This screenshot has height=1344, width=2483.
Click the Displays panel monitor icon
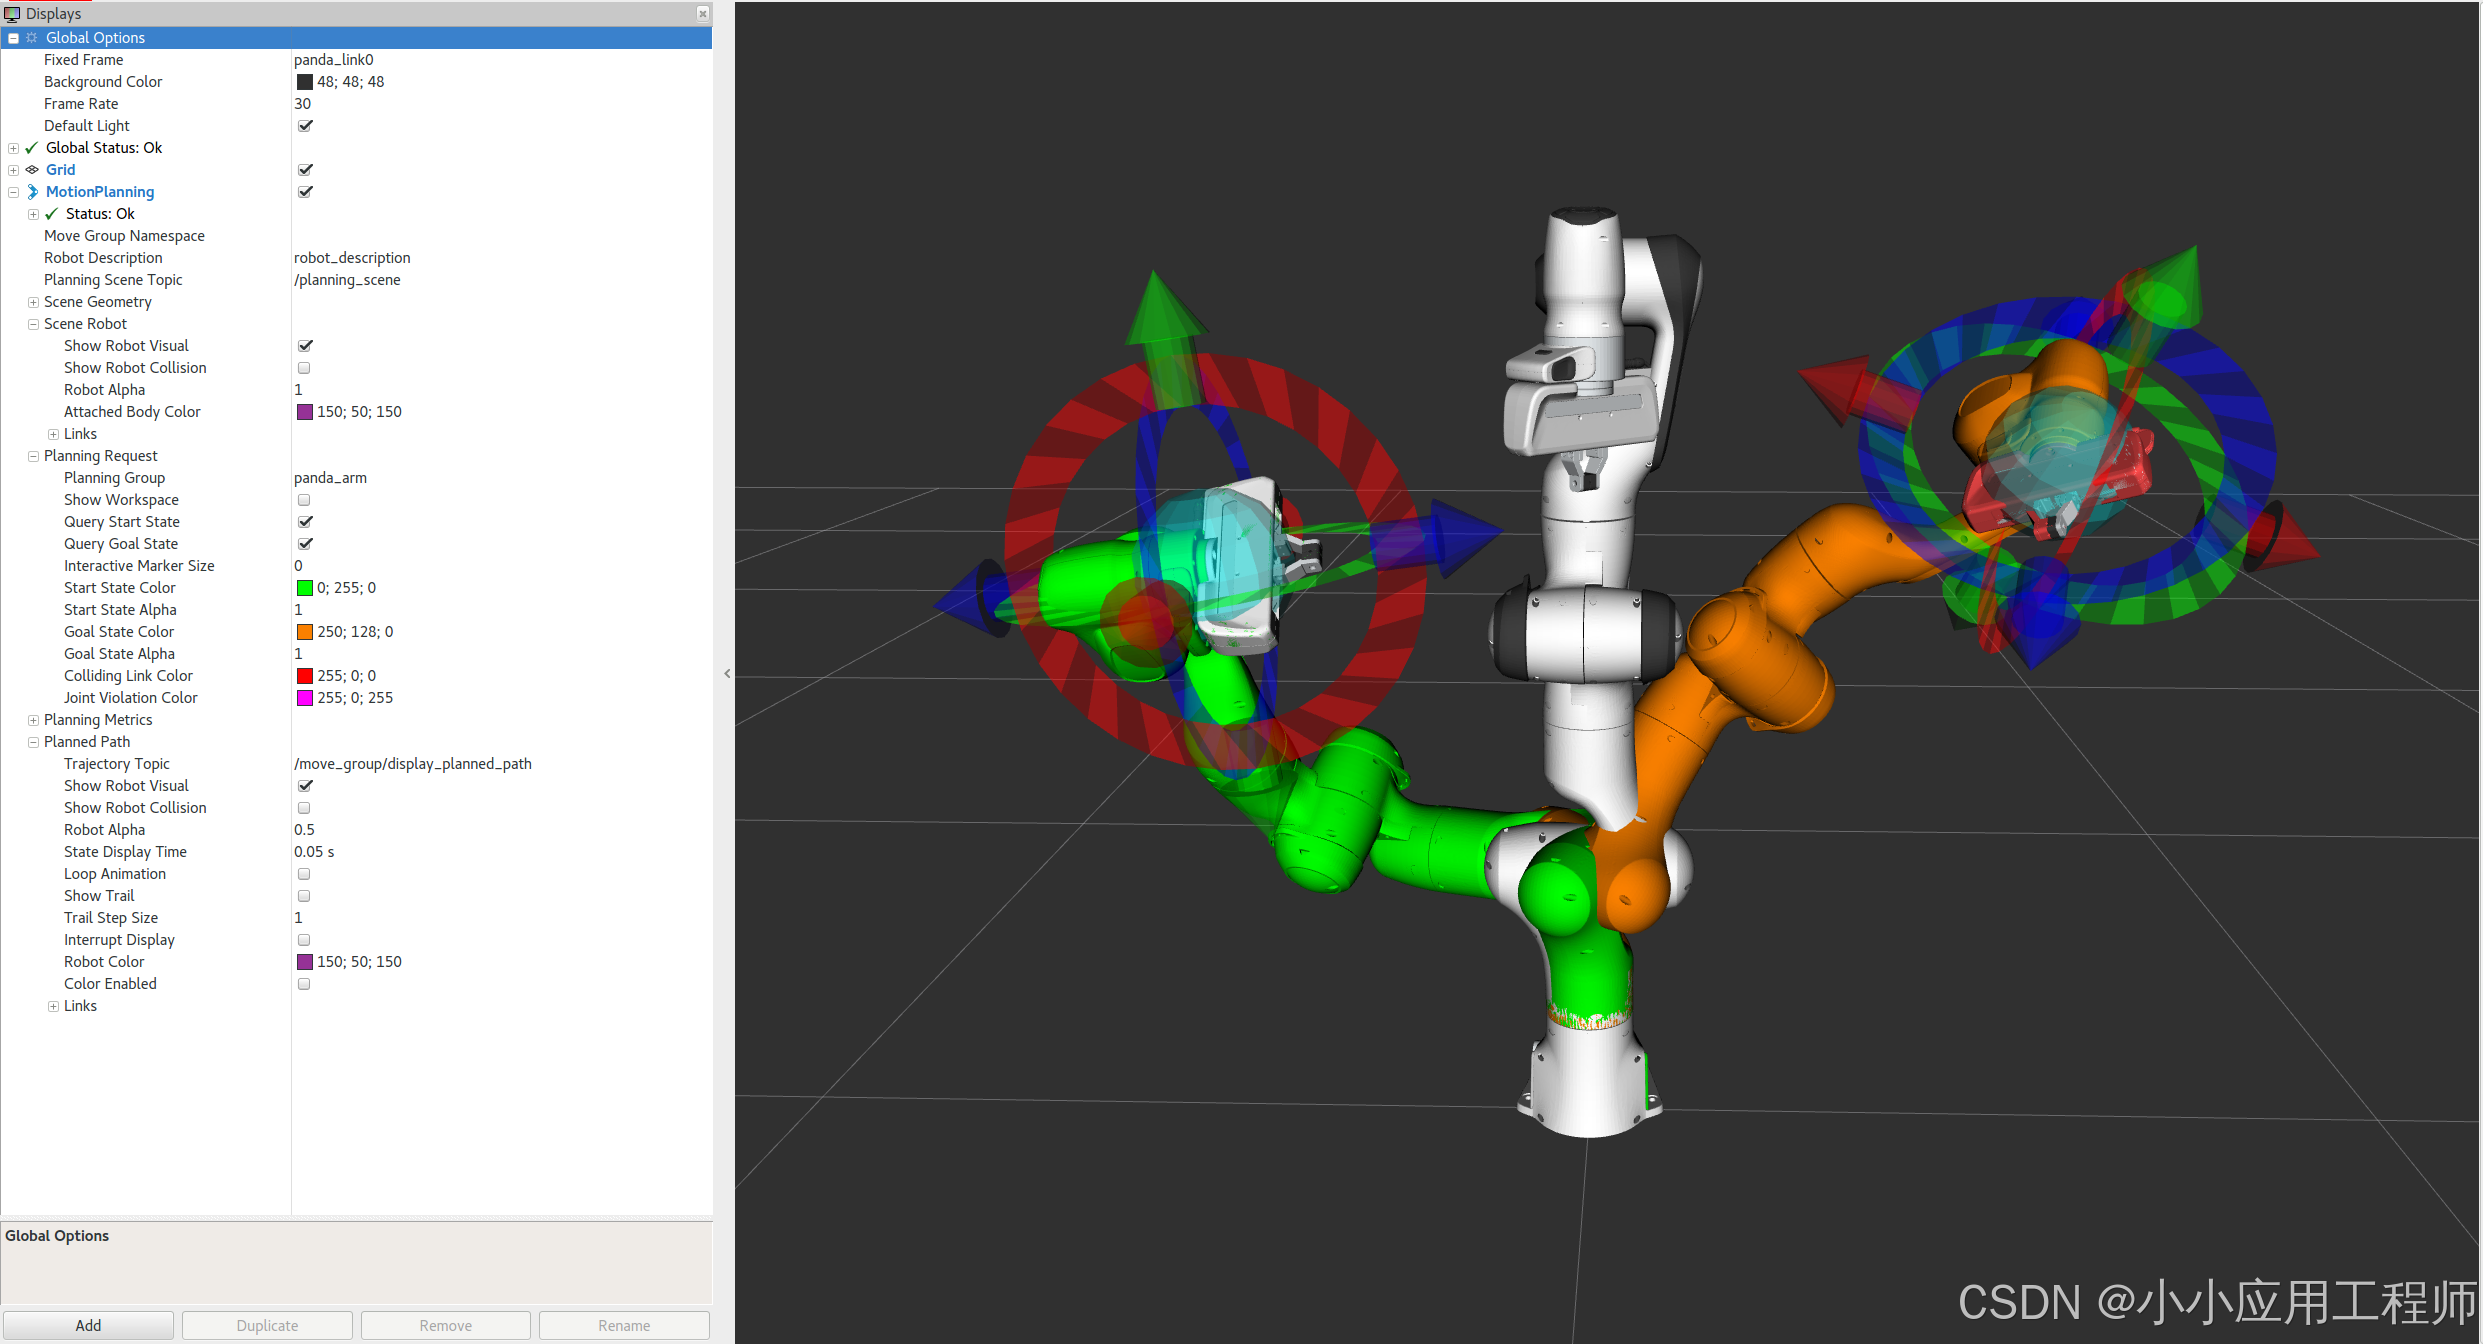(x=12, y=13)
